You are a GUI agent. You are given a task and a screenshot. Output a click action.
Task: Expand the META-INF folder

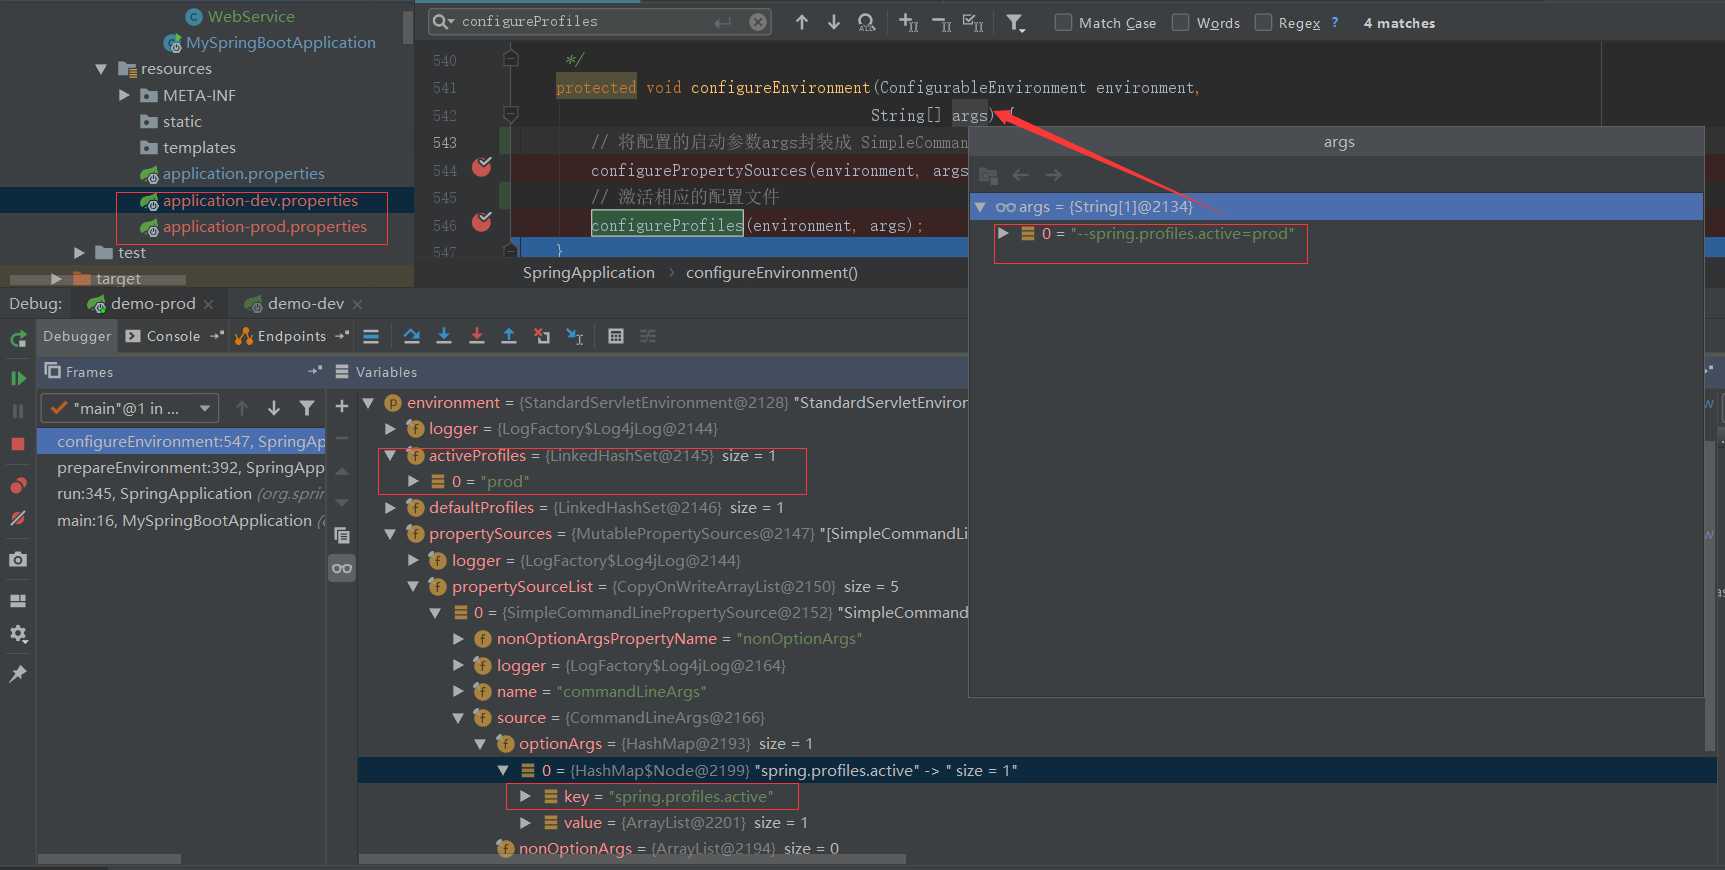click(x=124, y=95)
